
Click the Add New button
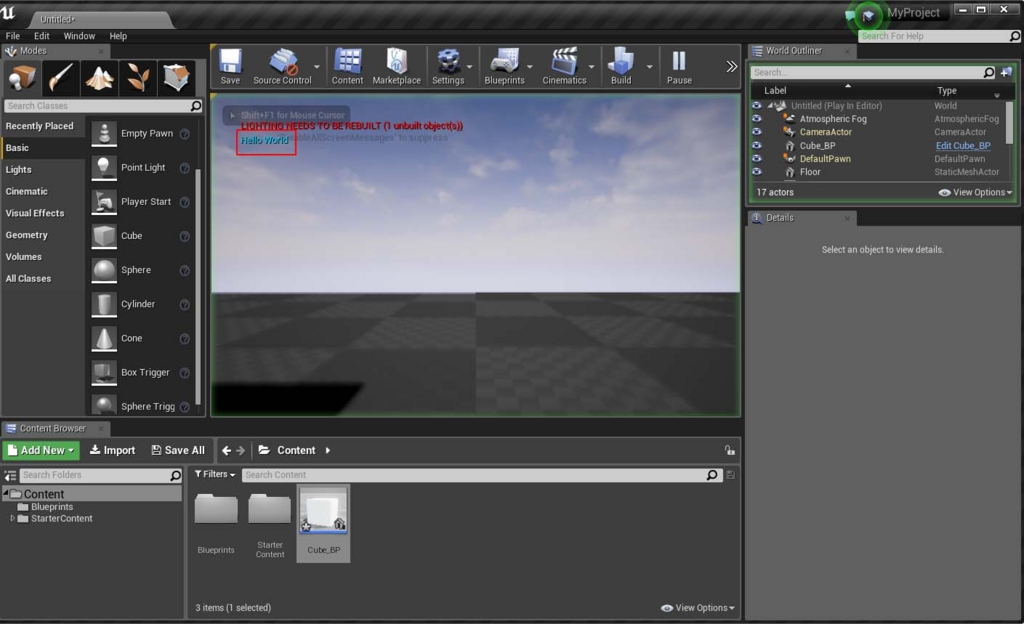pyautogui.click(x=40, y=450)
